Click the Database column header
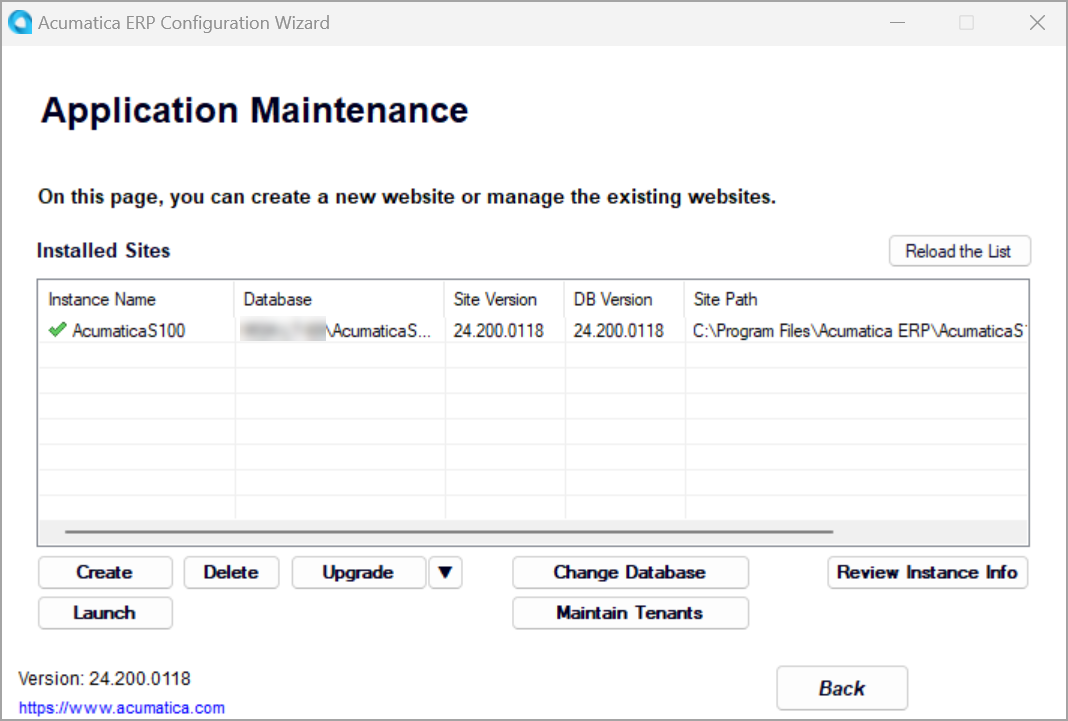The height and width of the screenshot is (721, 1068). coord(339,300)
